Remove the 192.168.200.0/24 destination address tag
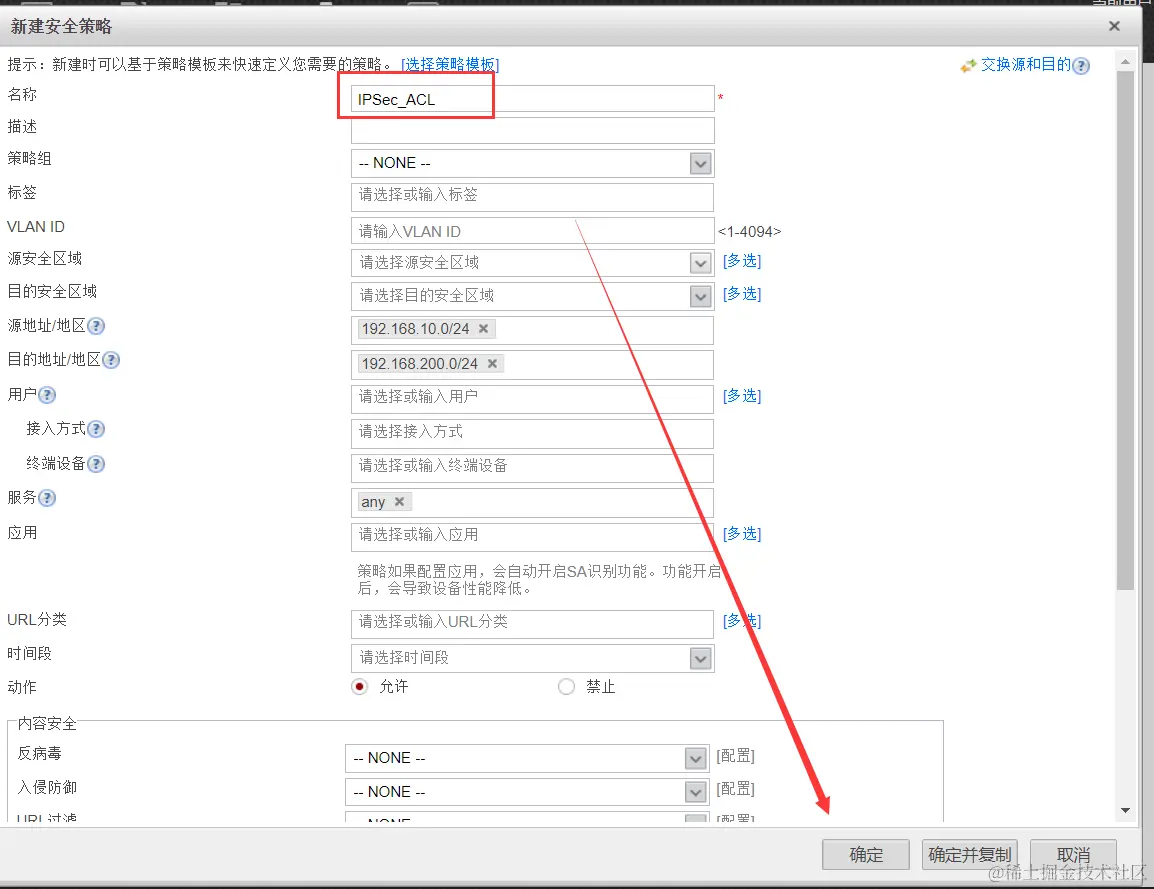 point(492,364)
